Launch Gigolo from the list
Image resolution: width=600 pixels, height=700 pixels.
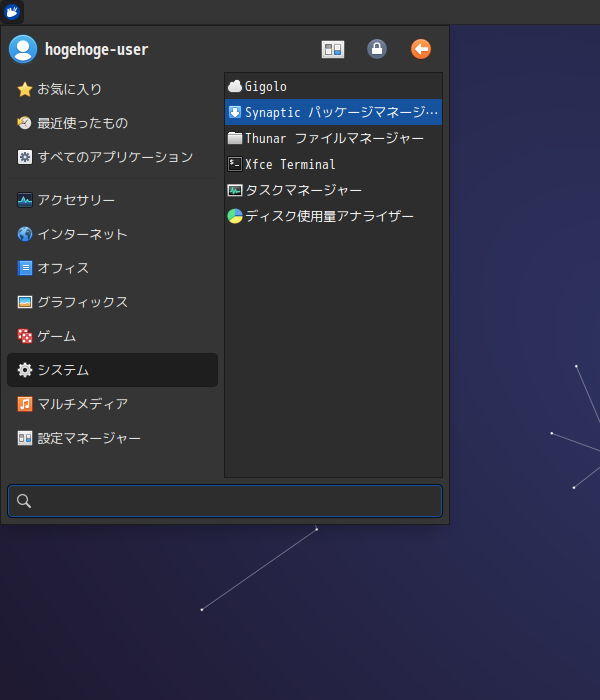pyautogui.click(x=333, y=86)
